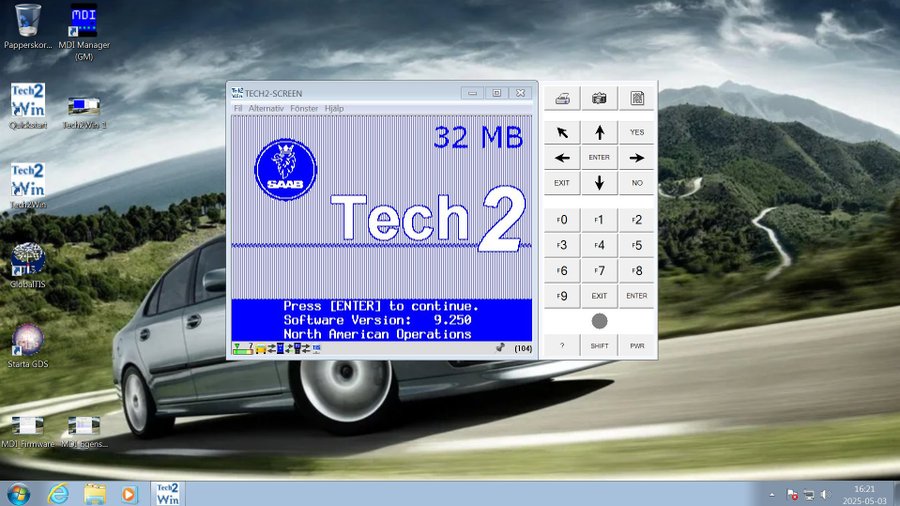
Task: Click ENTER in the function key row
Action: [x=637, y=296]
